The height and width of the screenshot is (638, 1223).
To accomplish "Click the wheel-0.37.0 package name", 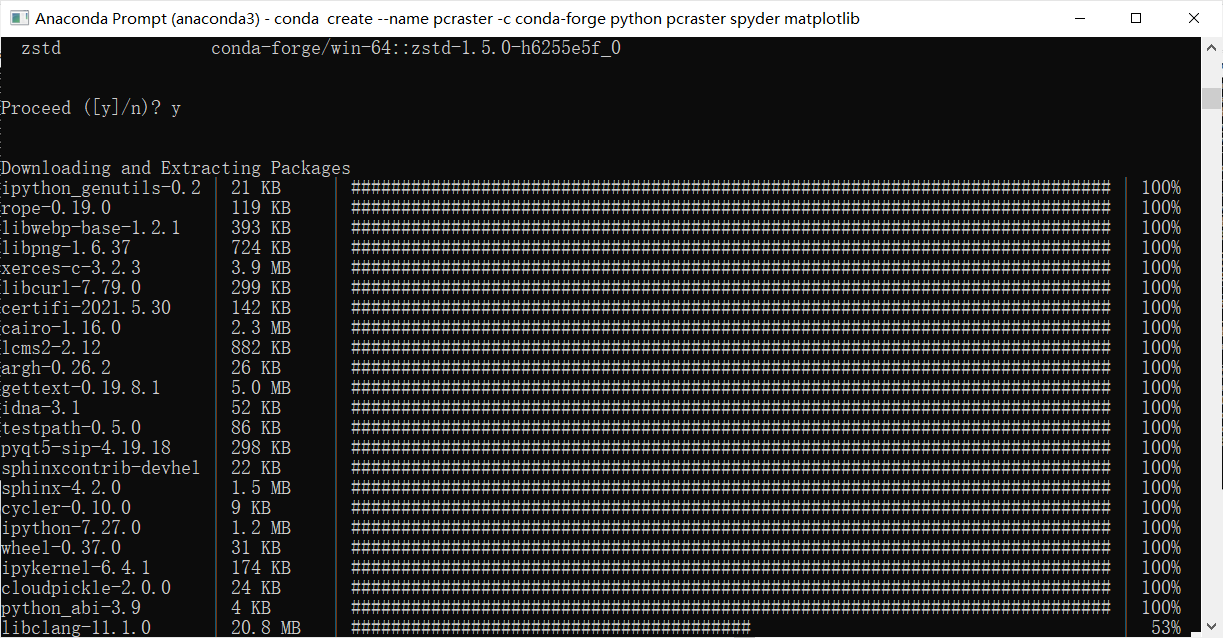I will [61, 548].
